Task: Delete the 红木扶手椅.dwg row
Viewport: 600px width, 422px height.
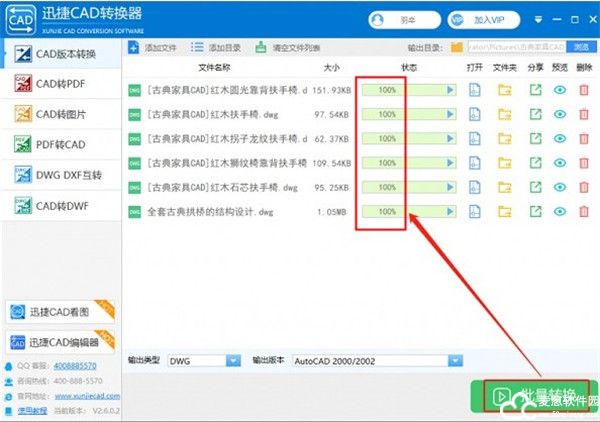Action: (x=584, y=114)
